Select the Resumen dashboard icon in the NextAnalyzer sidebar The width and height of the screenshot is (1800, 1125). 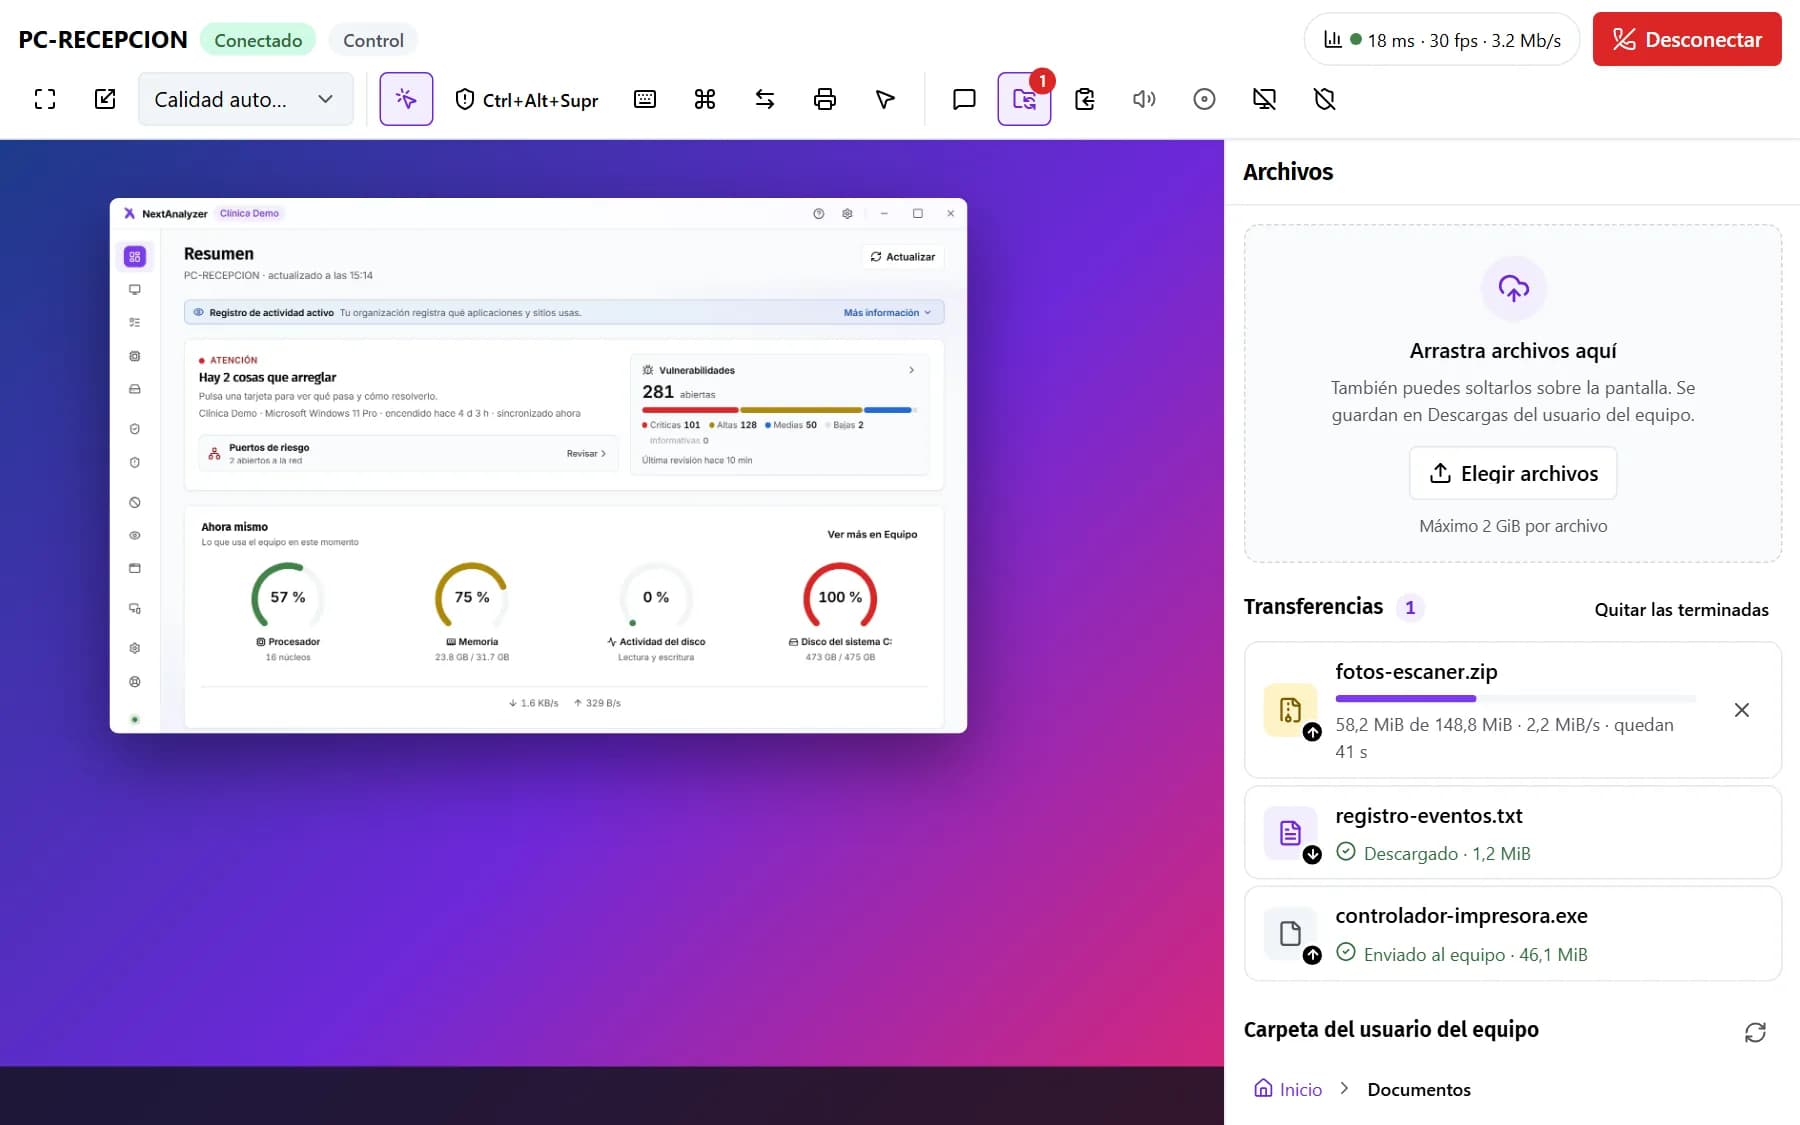pyautogui.click(x=135, y=257)
